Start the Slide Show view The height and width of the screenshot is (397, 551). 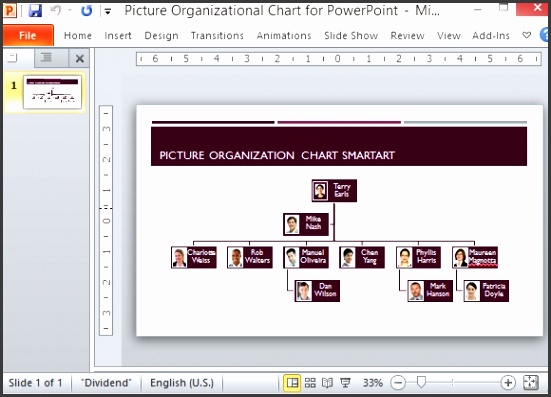(x=345, y=383)
